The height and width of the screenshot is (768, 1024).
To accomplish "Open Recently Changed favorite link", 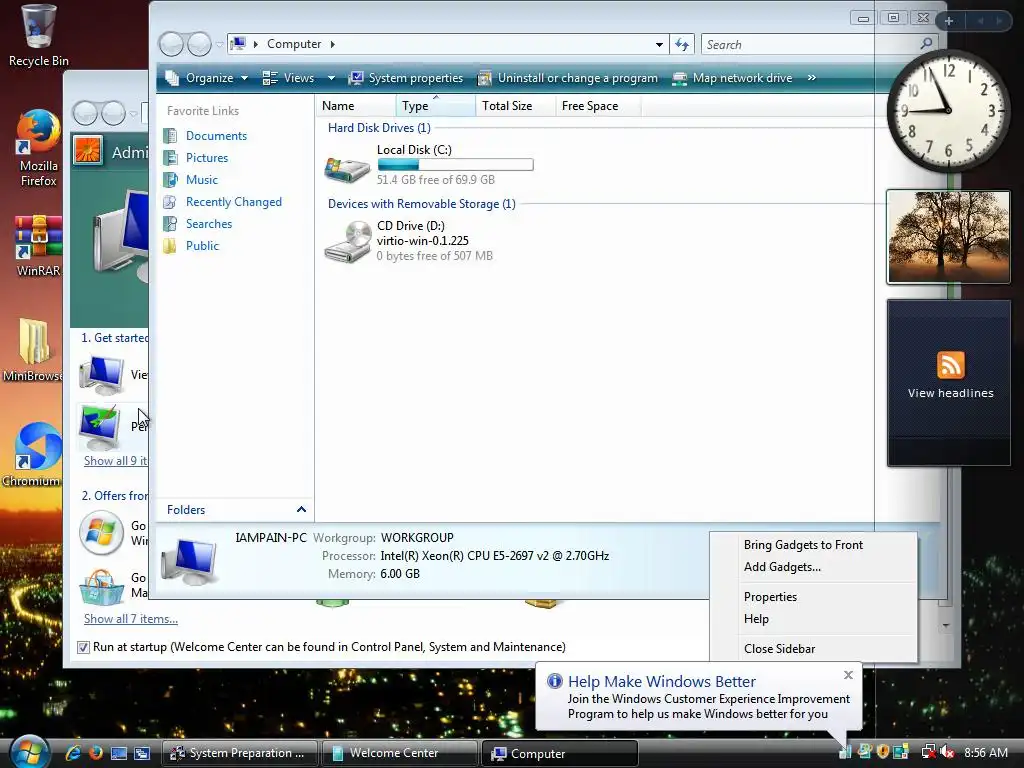I will [x=234, y=202].
